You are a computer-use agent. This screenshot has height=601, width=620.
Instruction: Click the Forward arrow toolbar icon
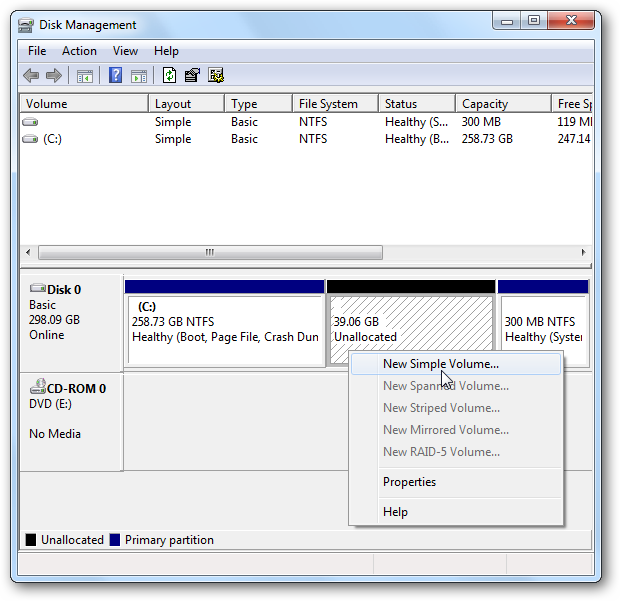coord(54,75)
